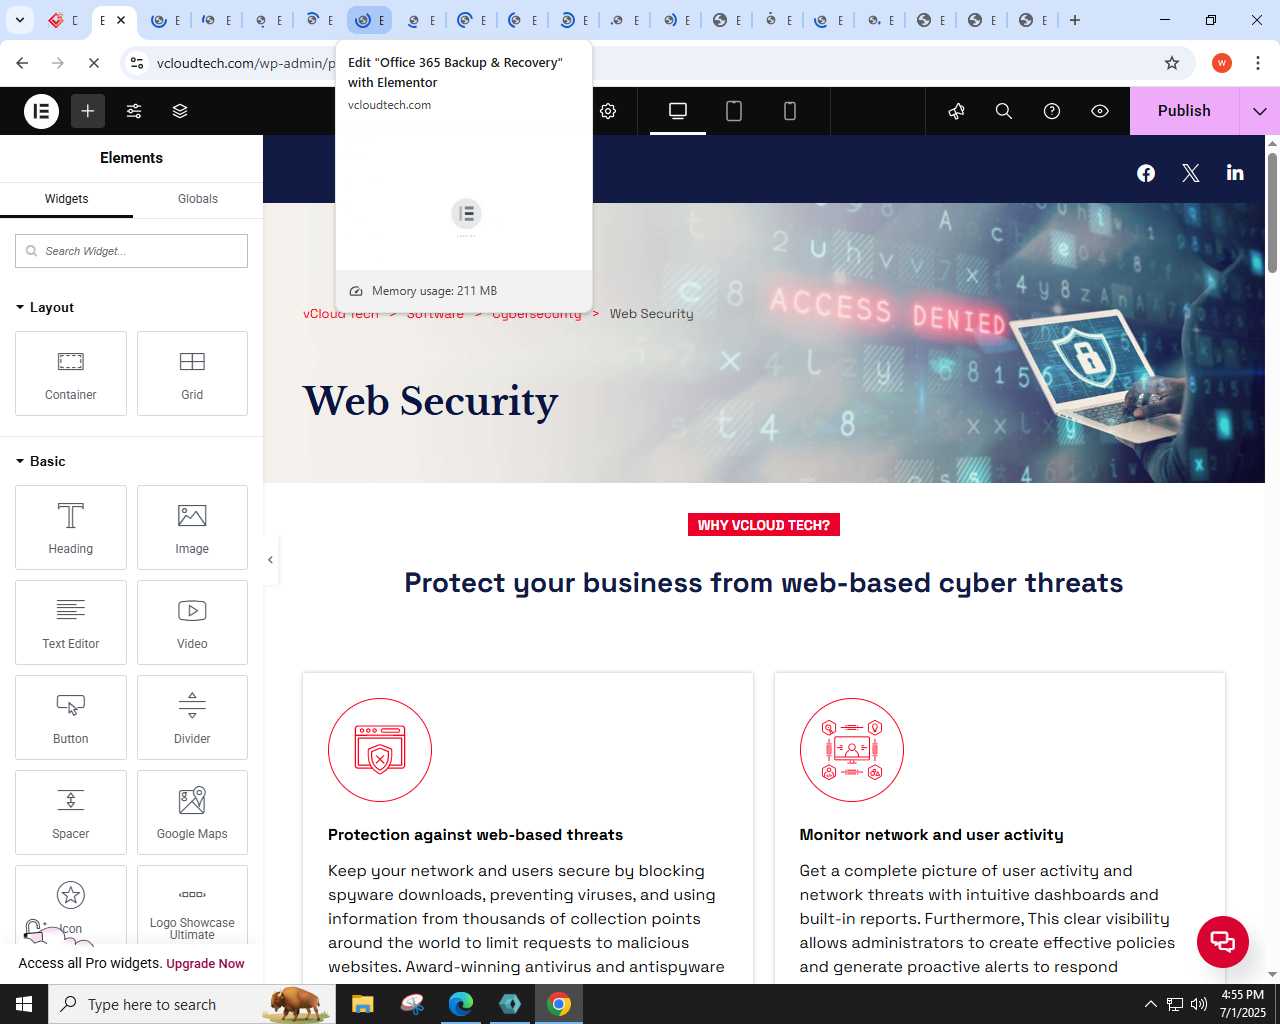Image resolution: width=1280 pixels, height=1024 pixels.
Task: Open Site Settings sliders icon
Action: [x=134, y=111]
